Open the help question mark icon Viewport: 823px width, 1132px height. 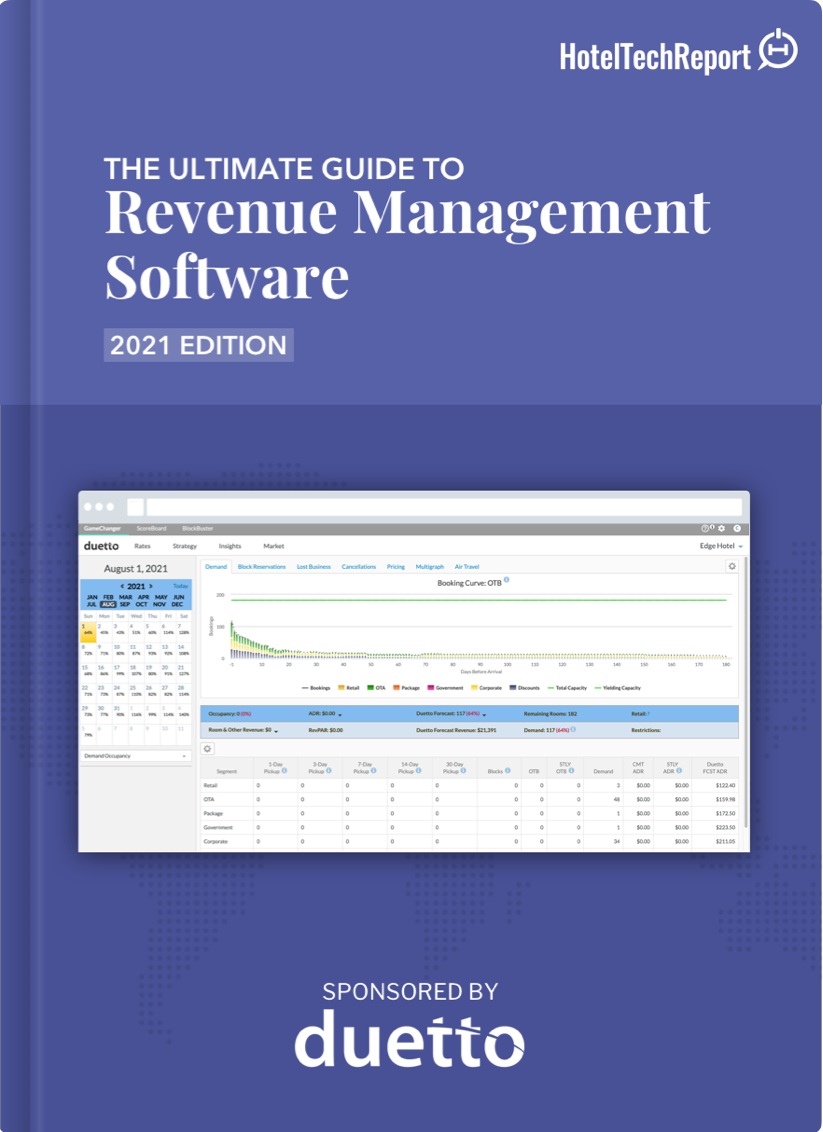click(x=705, y=528)
